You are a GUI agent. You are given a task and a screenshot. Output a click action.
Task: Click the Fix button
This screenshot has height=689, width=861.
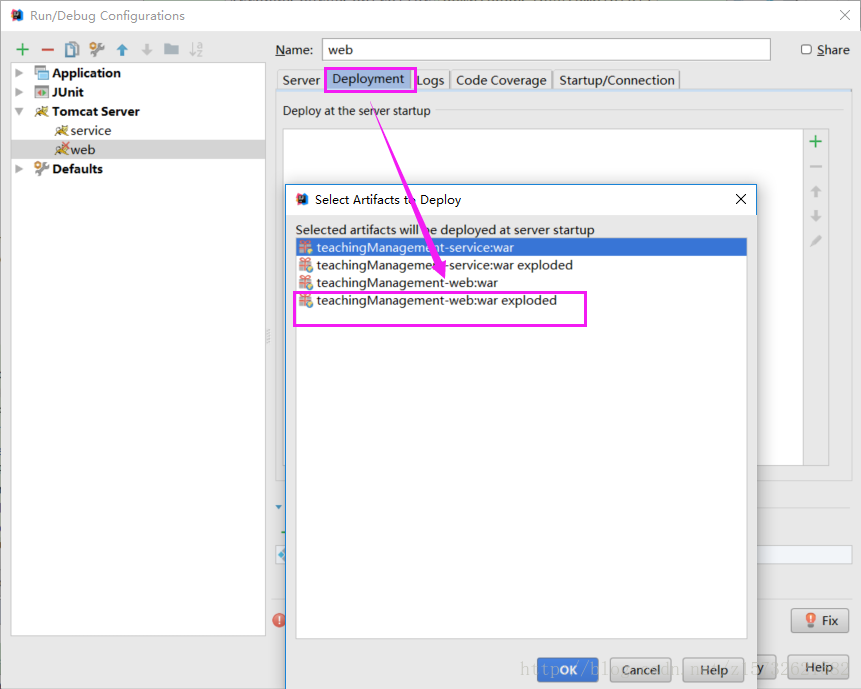click(x=820, y=620)
